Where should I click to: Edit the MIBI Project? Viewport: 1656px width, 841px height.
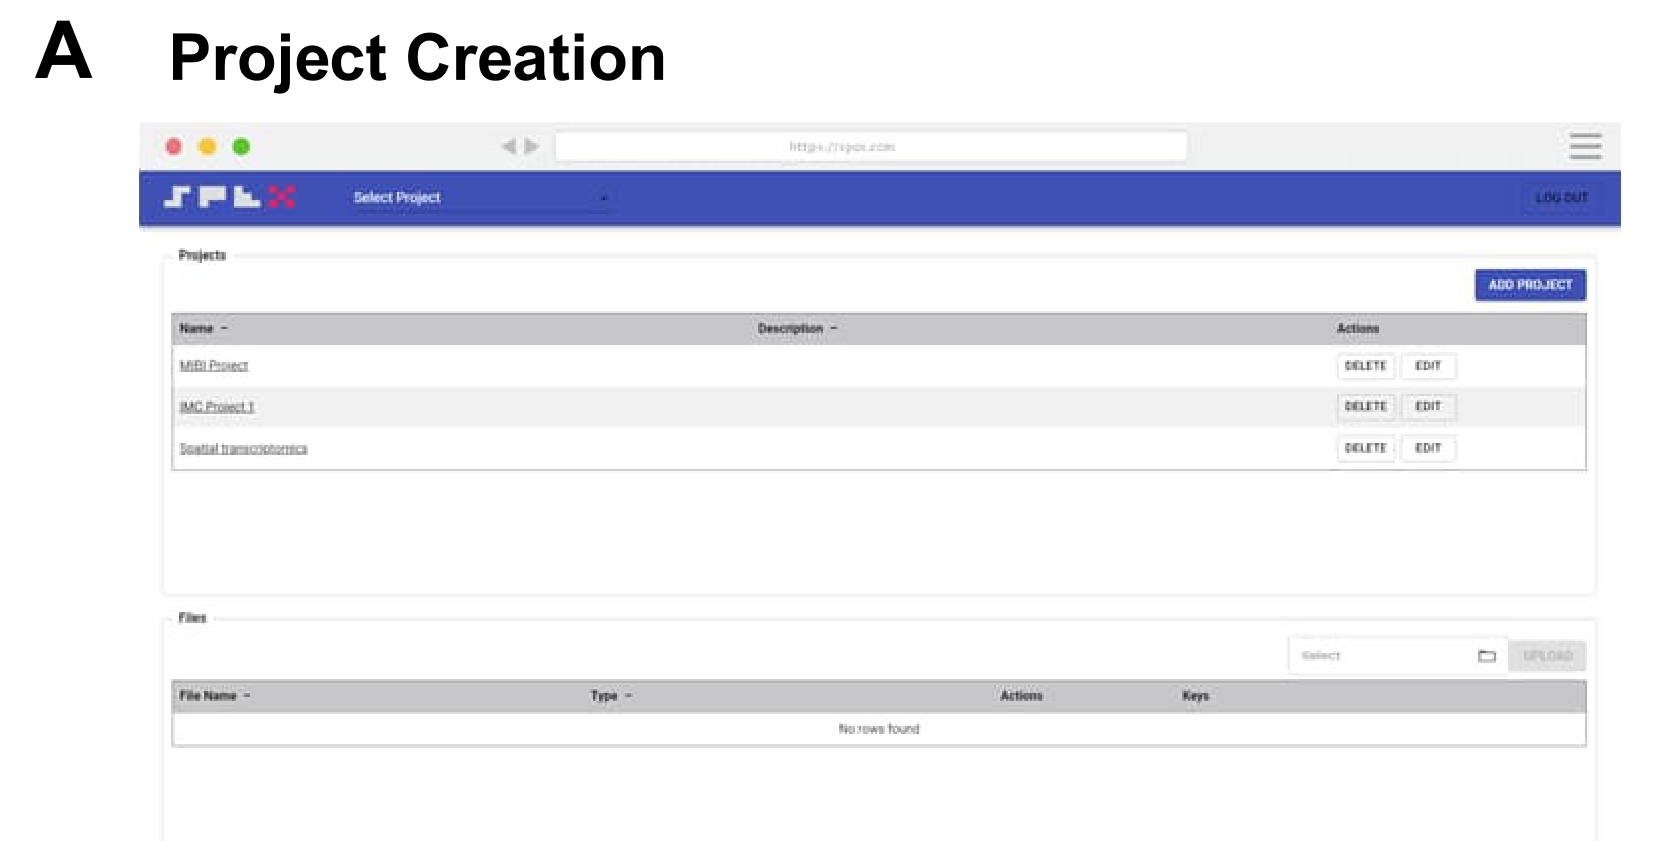tap(1428, 366)
